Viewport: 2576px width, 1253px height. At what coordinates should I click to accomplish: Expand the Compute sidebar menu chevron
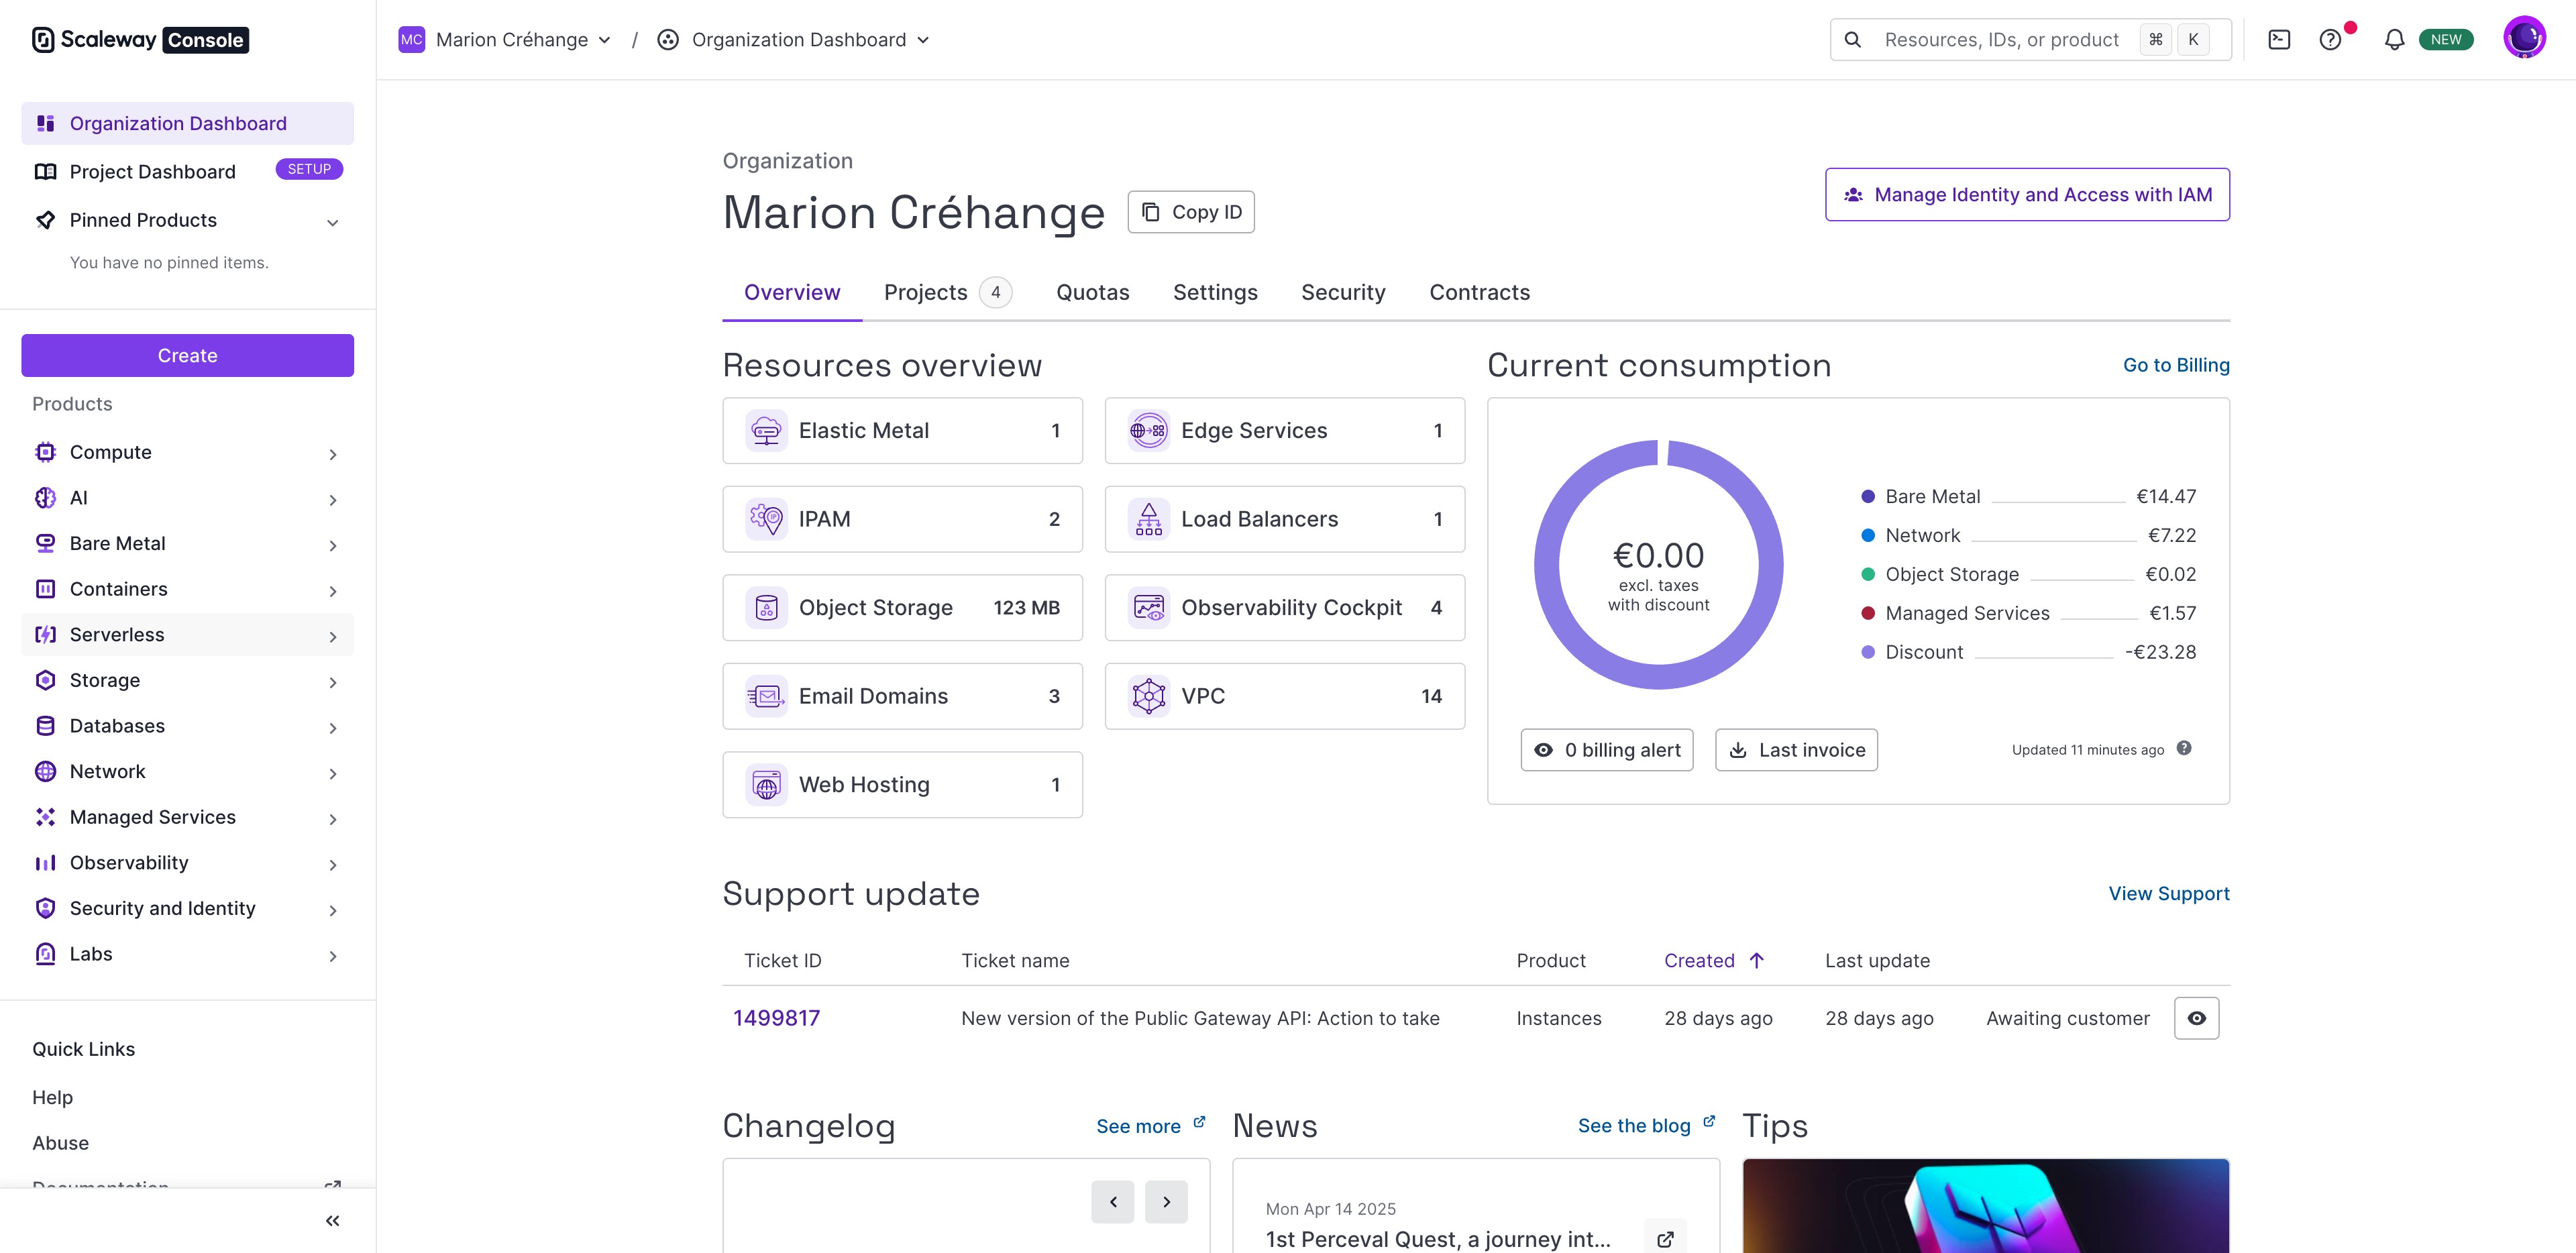coord(333,454)
